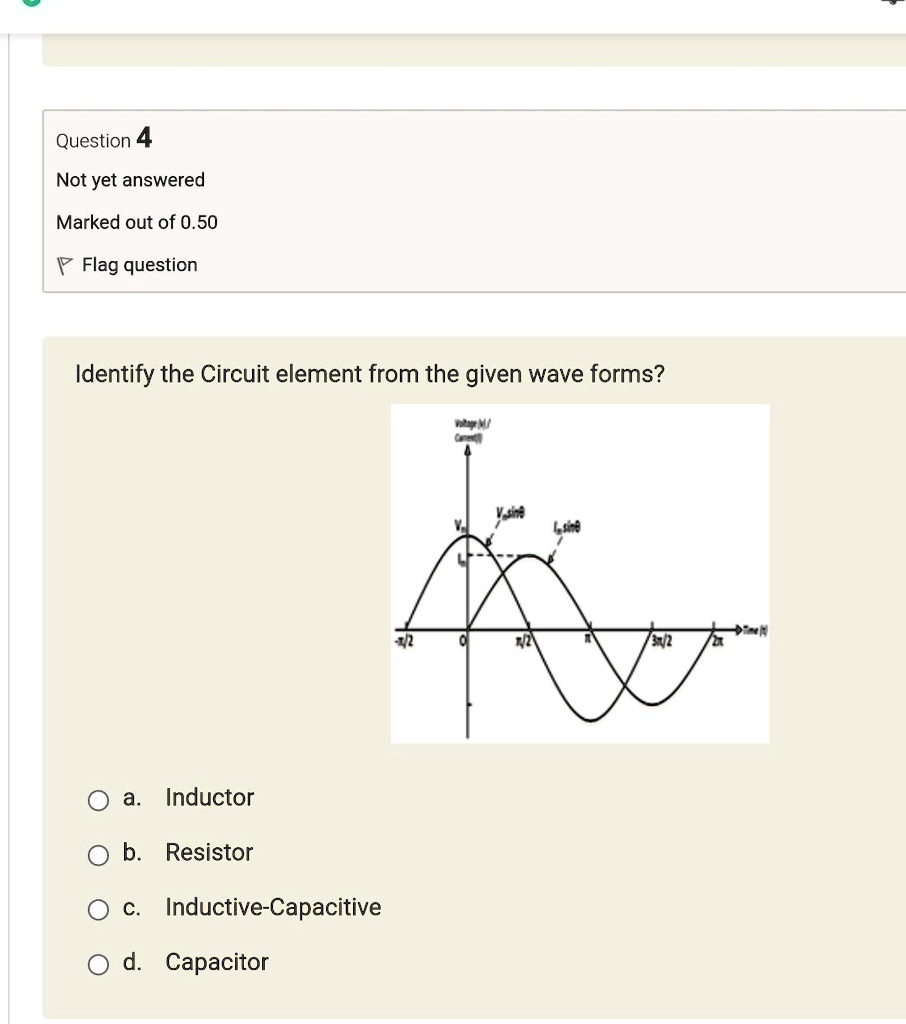Click the Not yet answered status text
Viewport: 906px width, 1024px height.
(x=130, y=180)
